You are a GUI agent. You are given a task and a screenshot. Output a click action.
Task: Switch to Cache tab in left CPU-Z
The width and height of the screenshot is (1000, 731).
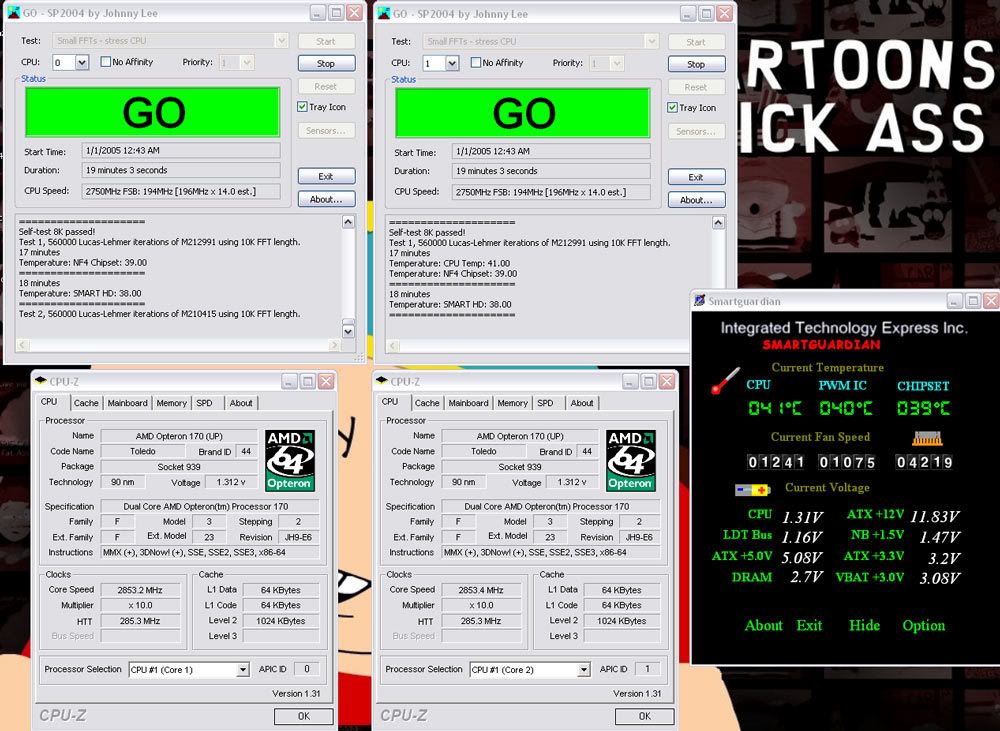(86, 403)
